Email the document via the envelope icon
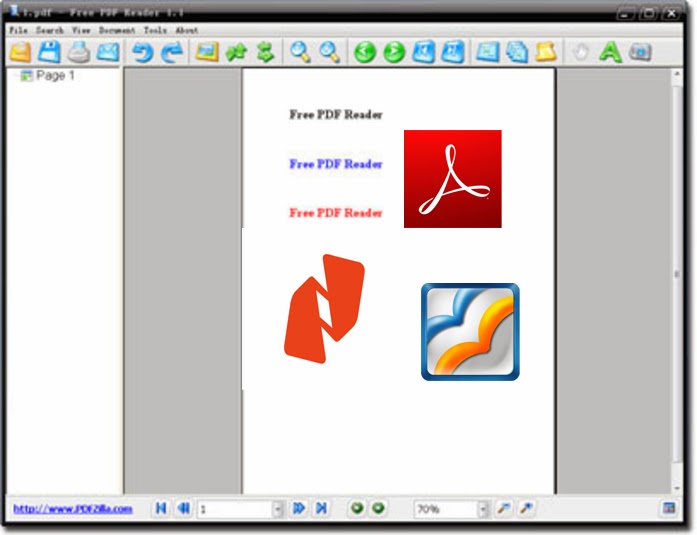This screenshot has height=535, width=697. 108,52
